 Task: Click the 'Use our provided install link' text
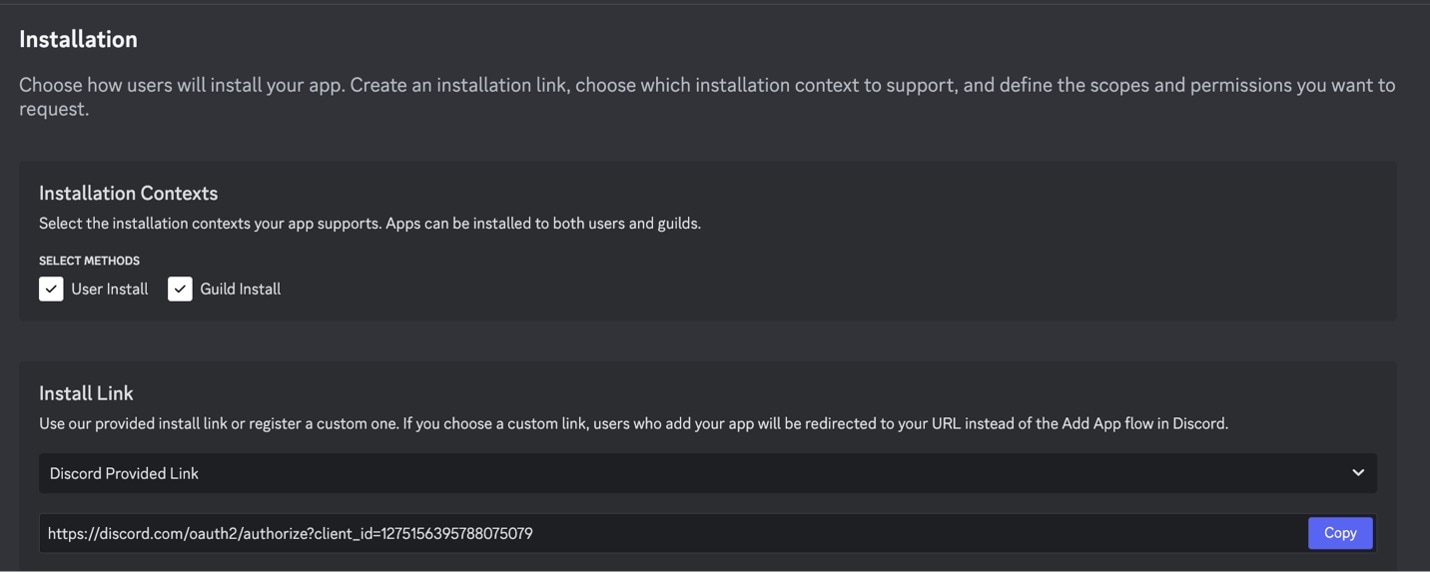[x=633, y=423]
